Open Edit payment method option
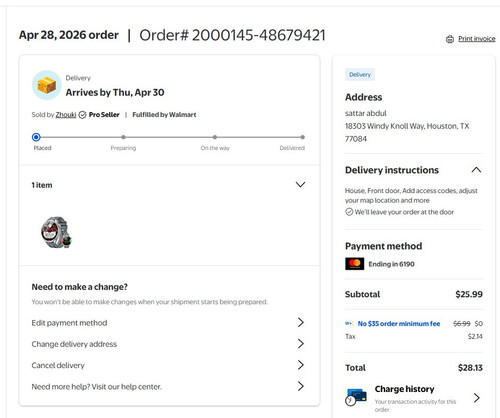This screenshot has height=418, width=500. click(168, 323)
